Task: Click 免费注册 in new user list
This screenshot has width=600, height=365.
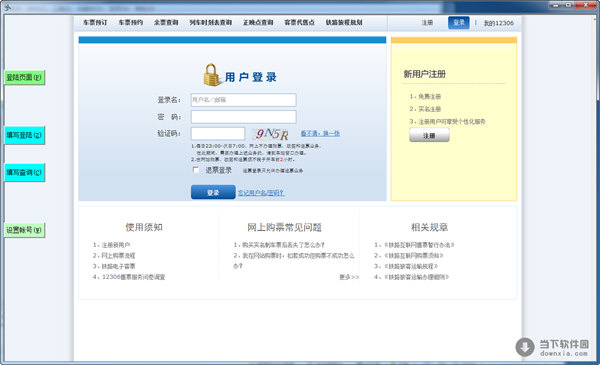Action: [429, 96]
